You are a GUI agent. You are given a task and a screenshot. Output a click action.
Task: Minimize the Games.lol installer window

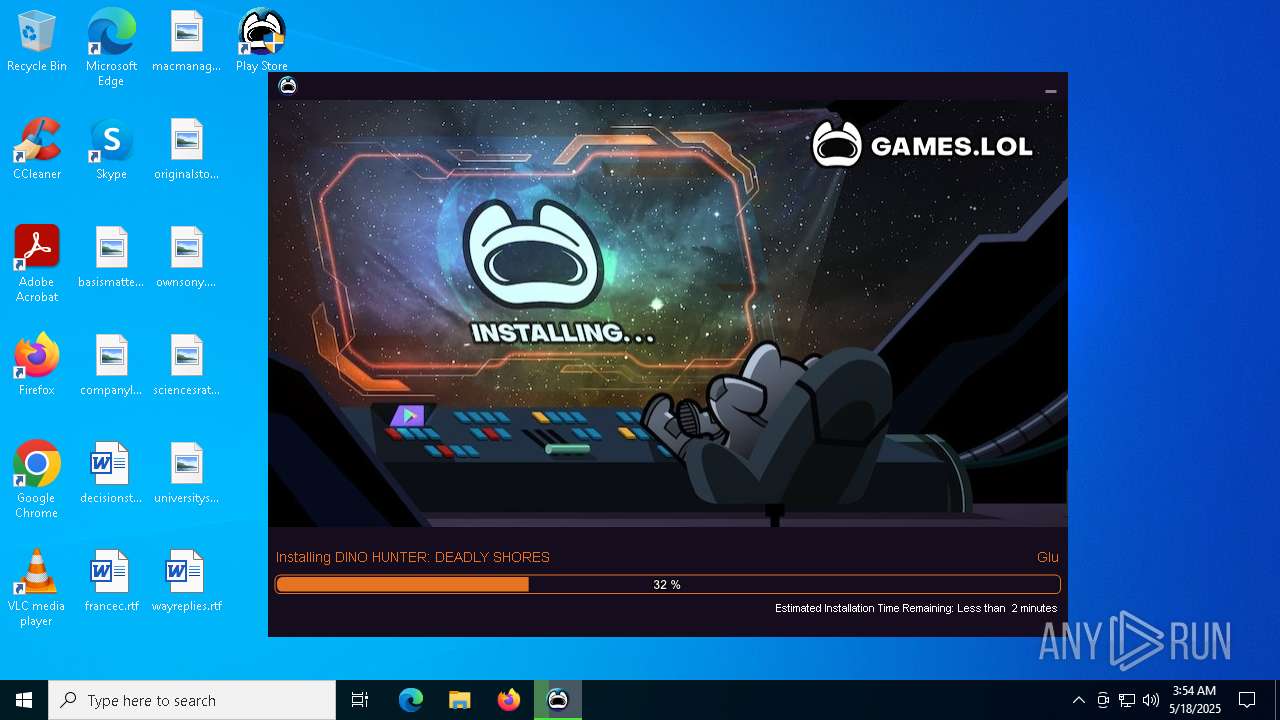pyautogui.click(x=1051, y=90)
